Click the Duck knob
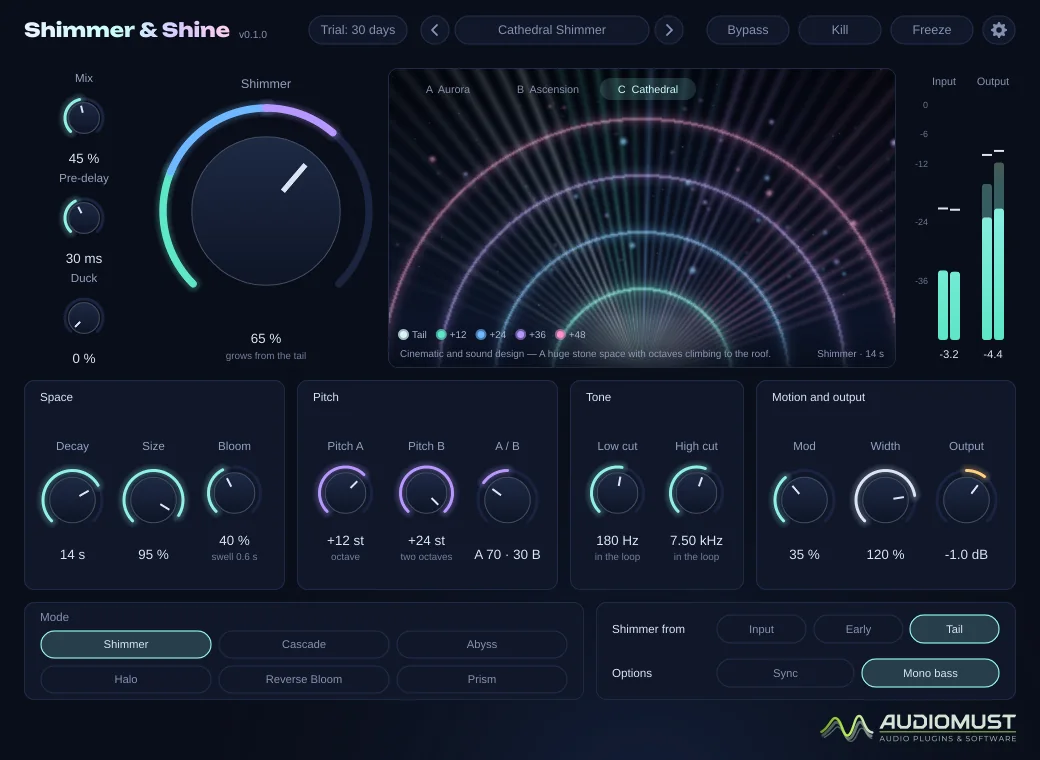Screen dimensions: 1040x760 point(84,318)
